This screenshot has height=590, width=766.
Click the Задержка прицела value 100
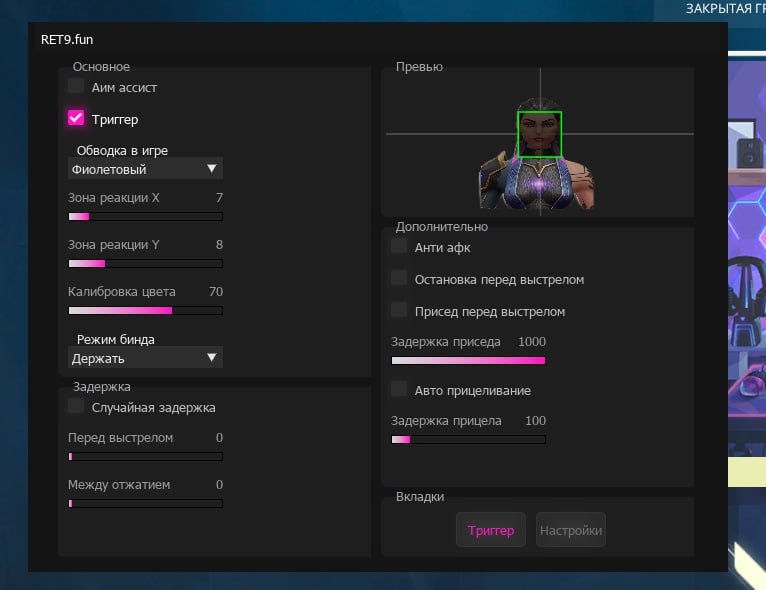535,421
